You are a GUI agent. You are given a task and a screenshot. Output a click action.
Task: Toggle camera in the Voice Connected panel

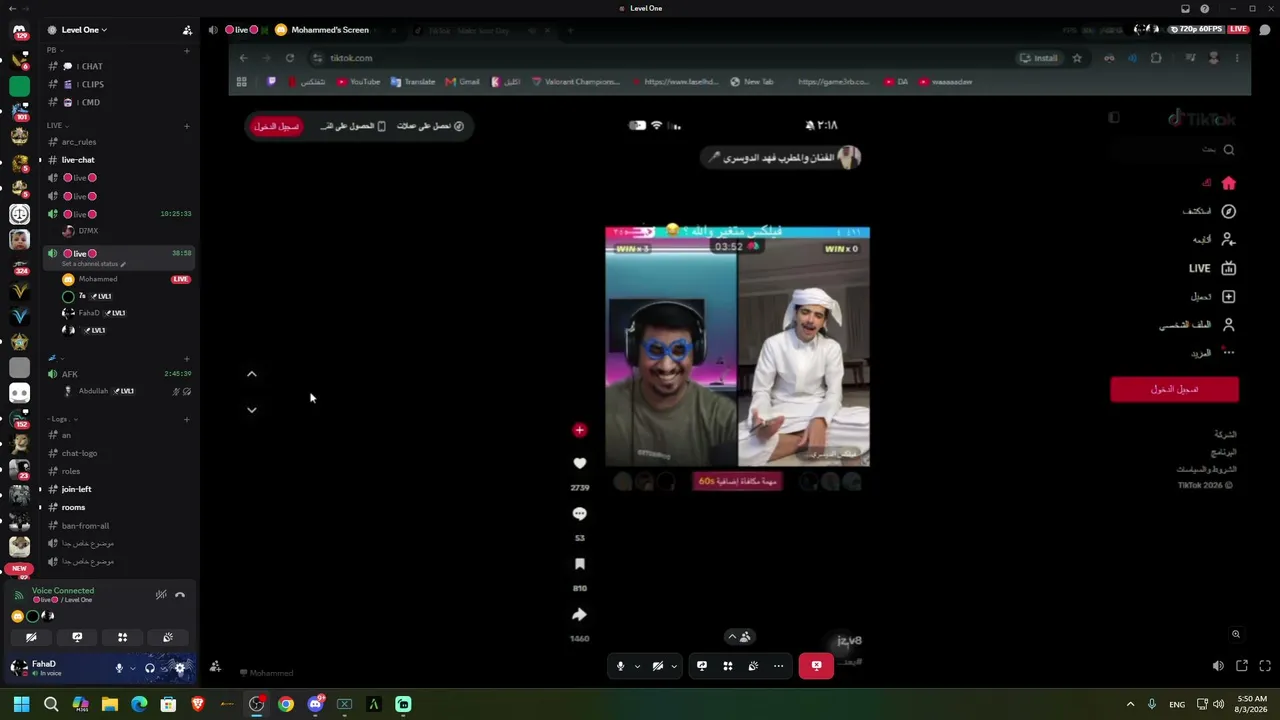[31, 637]
